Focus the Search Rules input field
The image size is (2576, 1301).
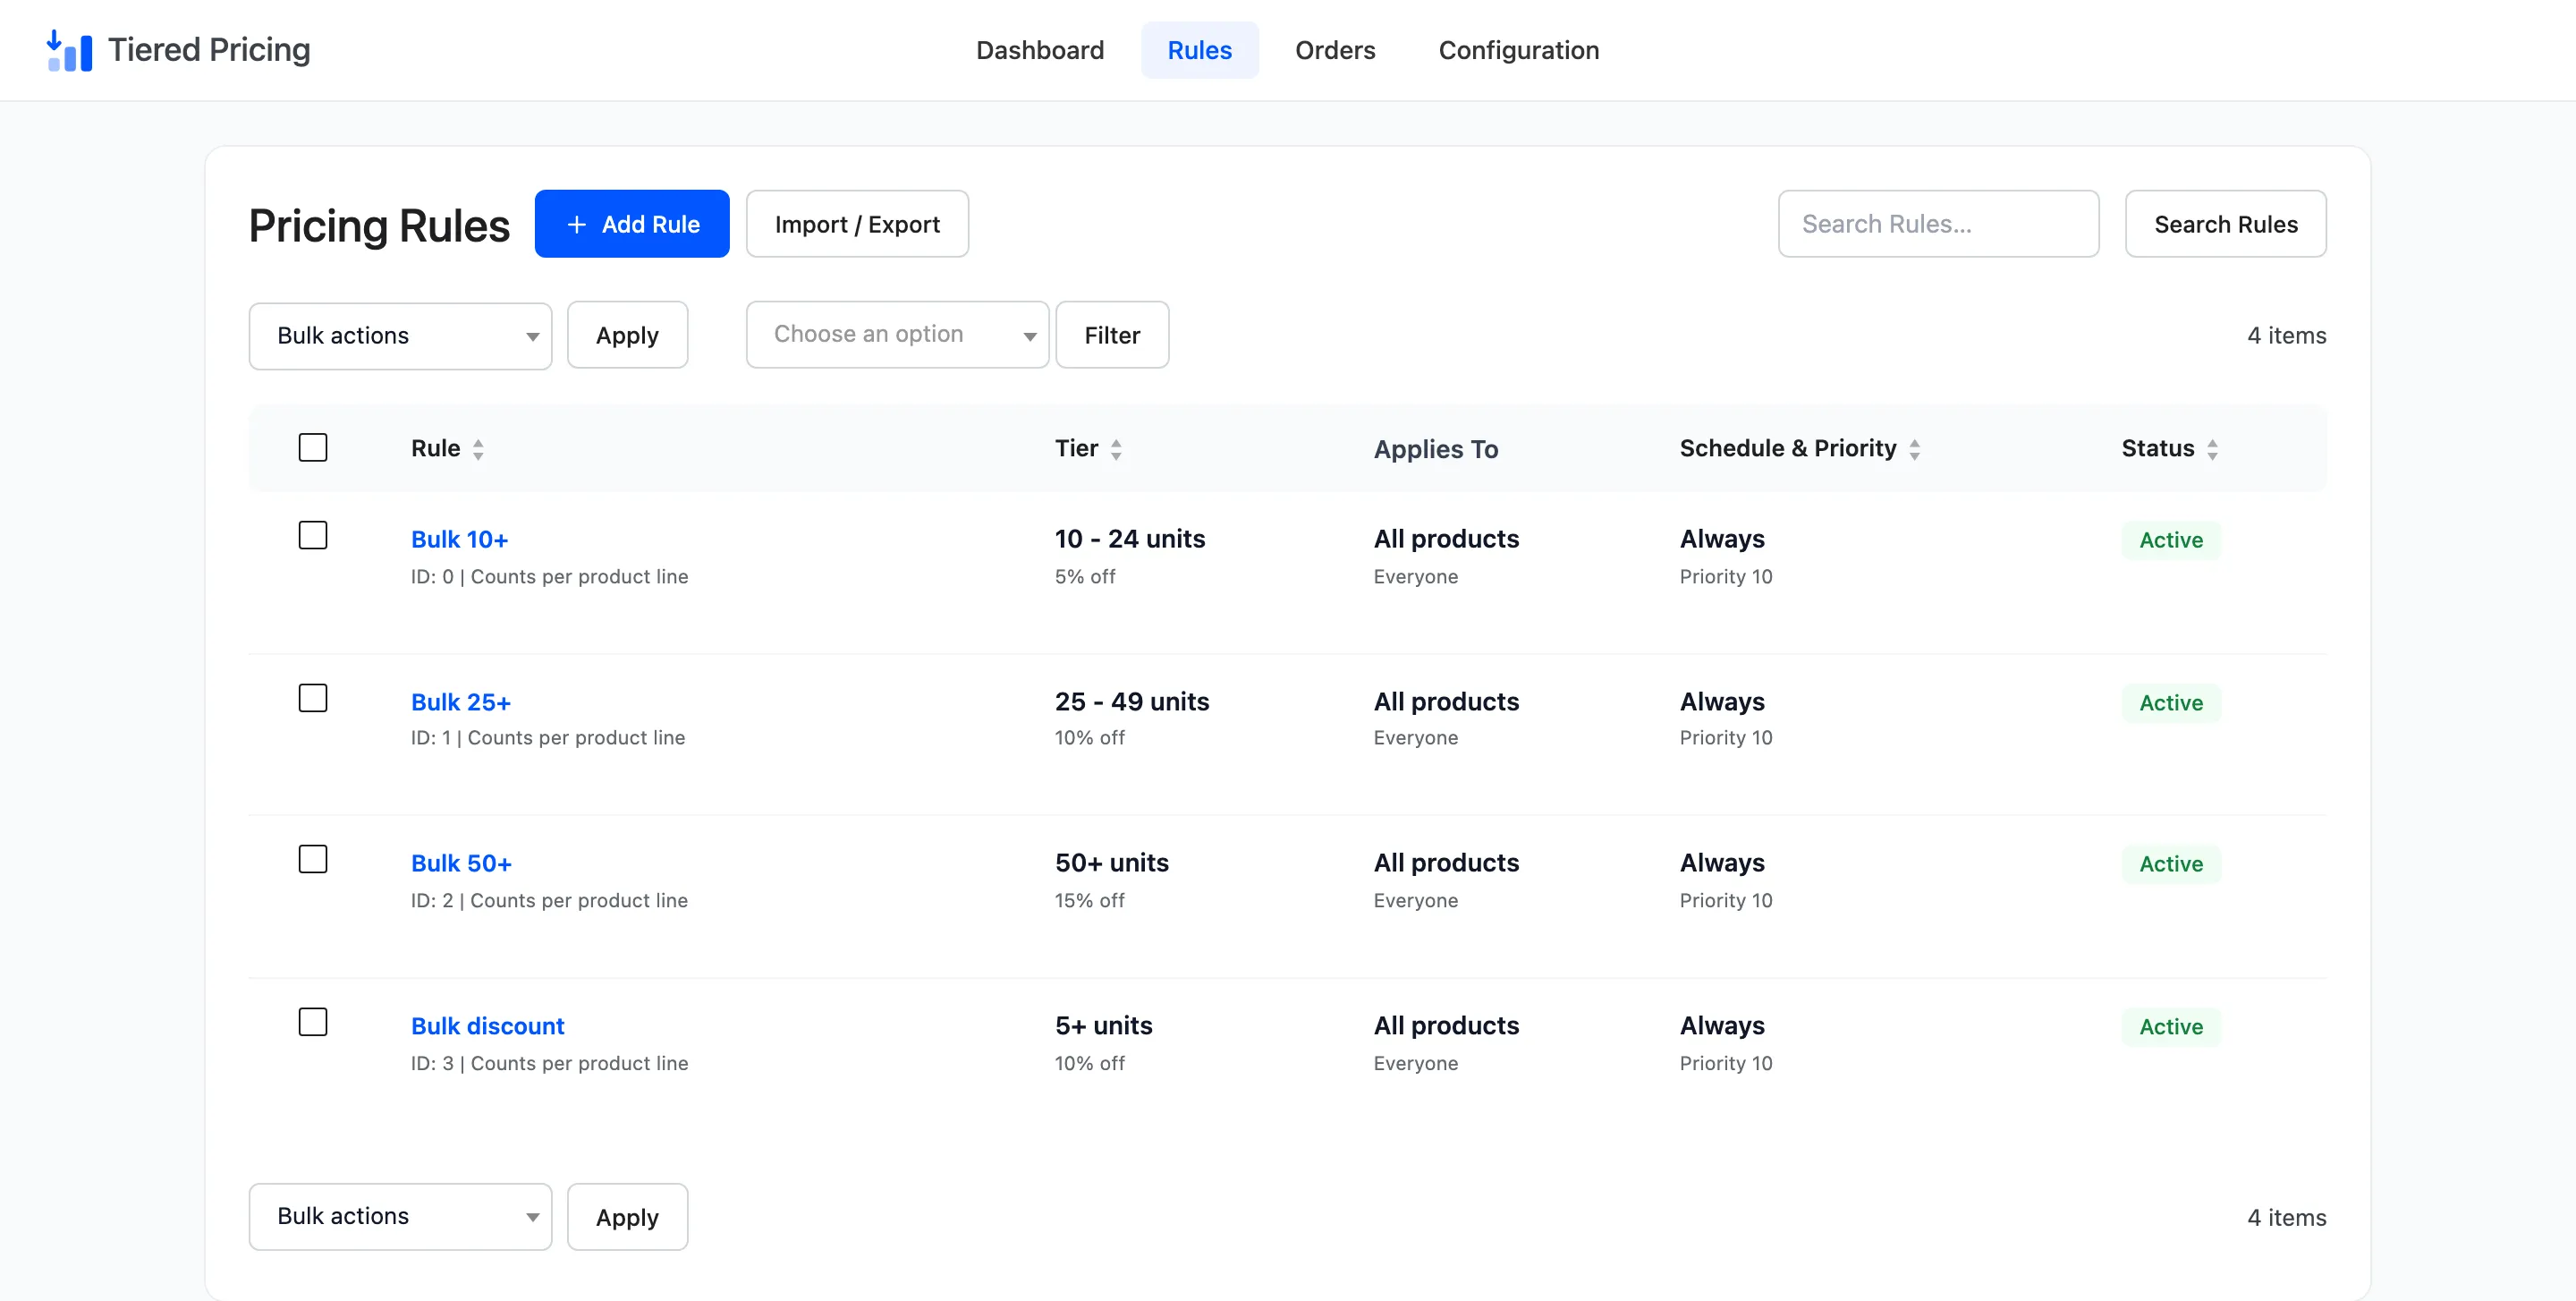(x=1938, y=224)
